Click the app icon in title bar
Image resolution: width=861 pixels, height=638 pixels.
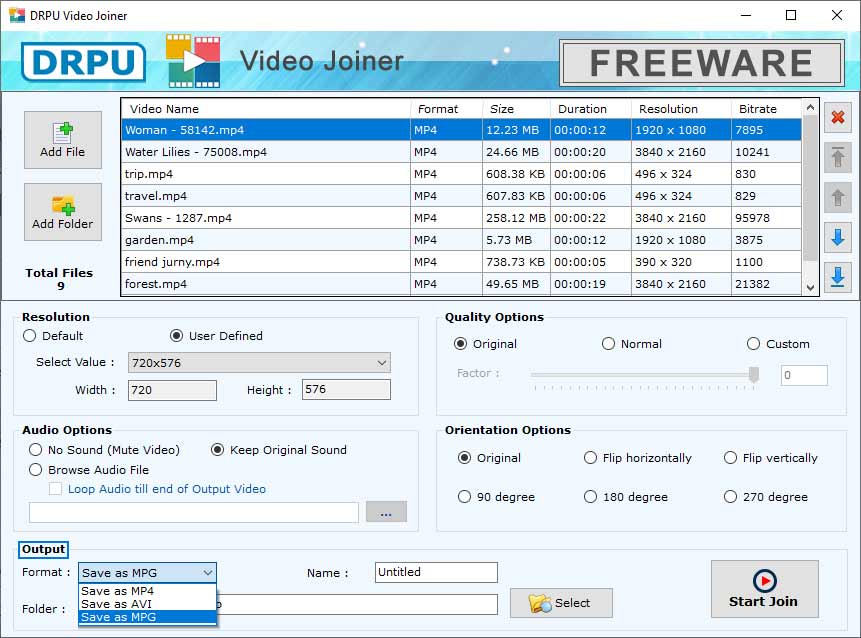point(17,15)
